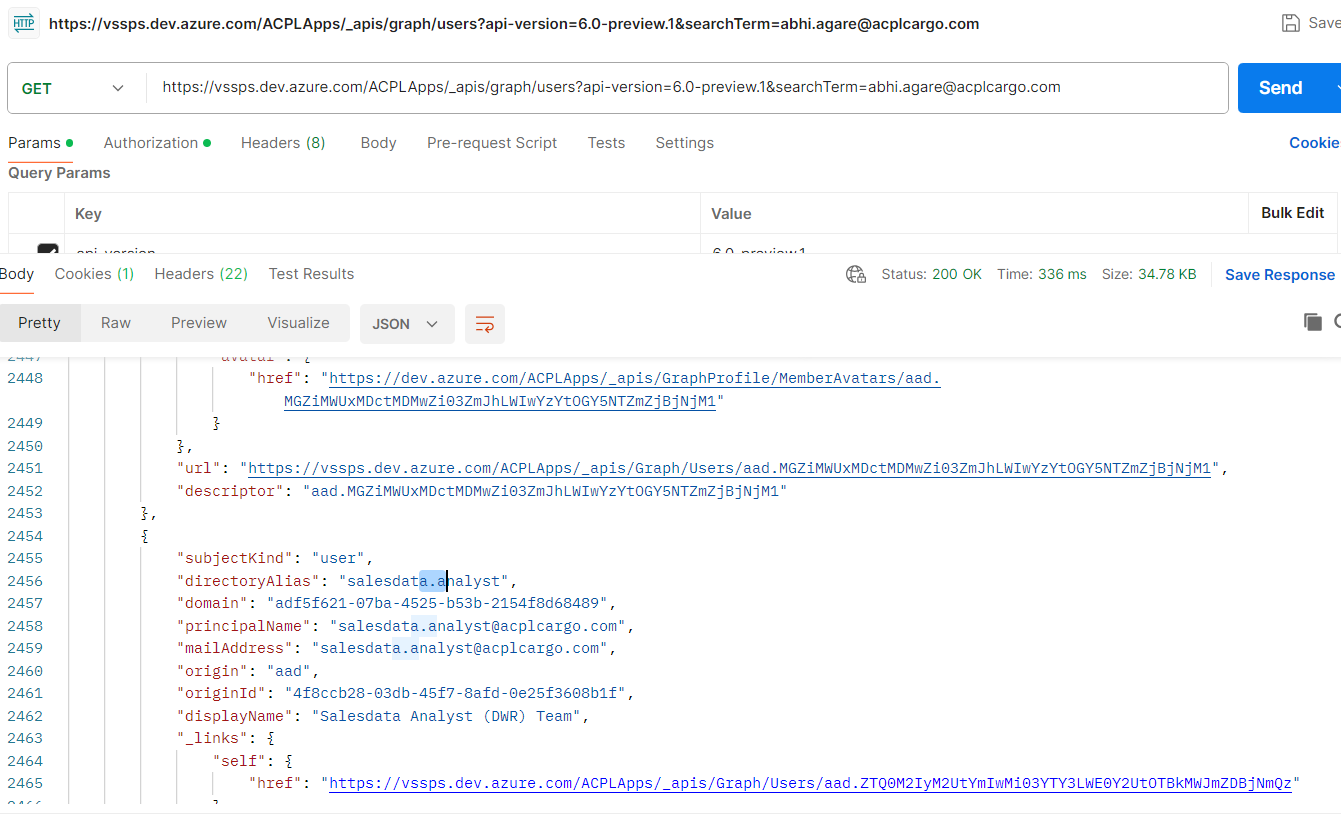The width and height of the screenshot is (1341, 827).
Task: Click Save Response
Action: pyautogui.click(x=1280, y=275)
